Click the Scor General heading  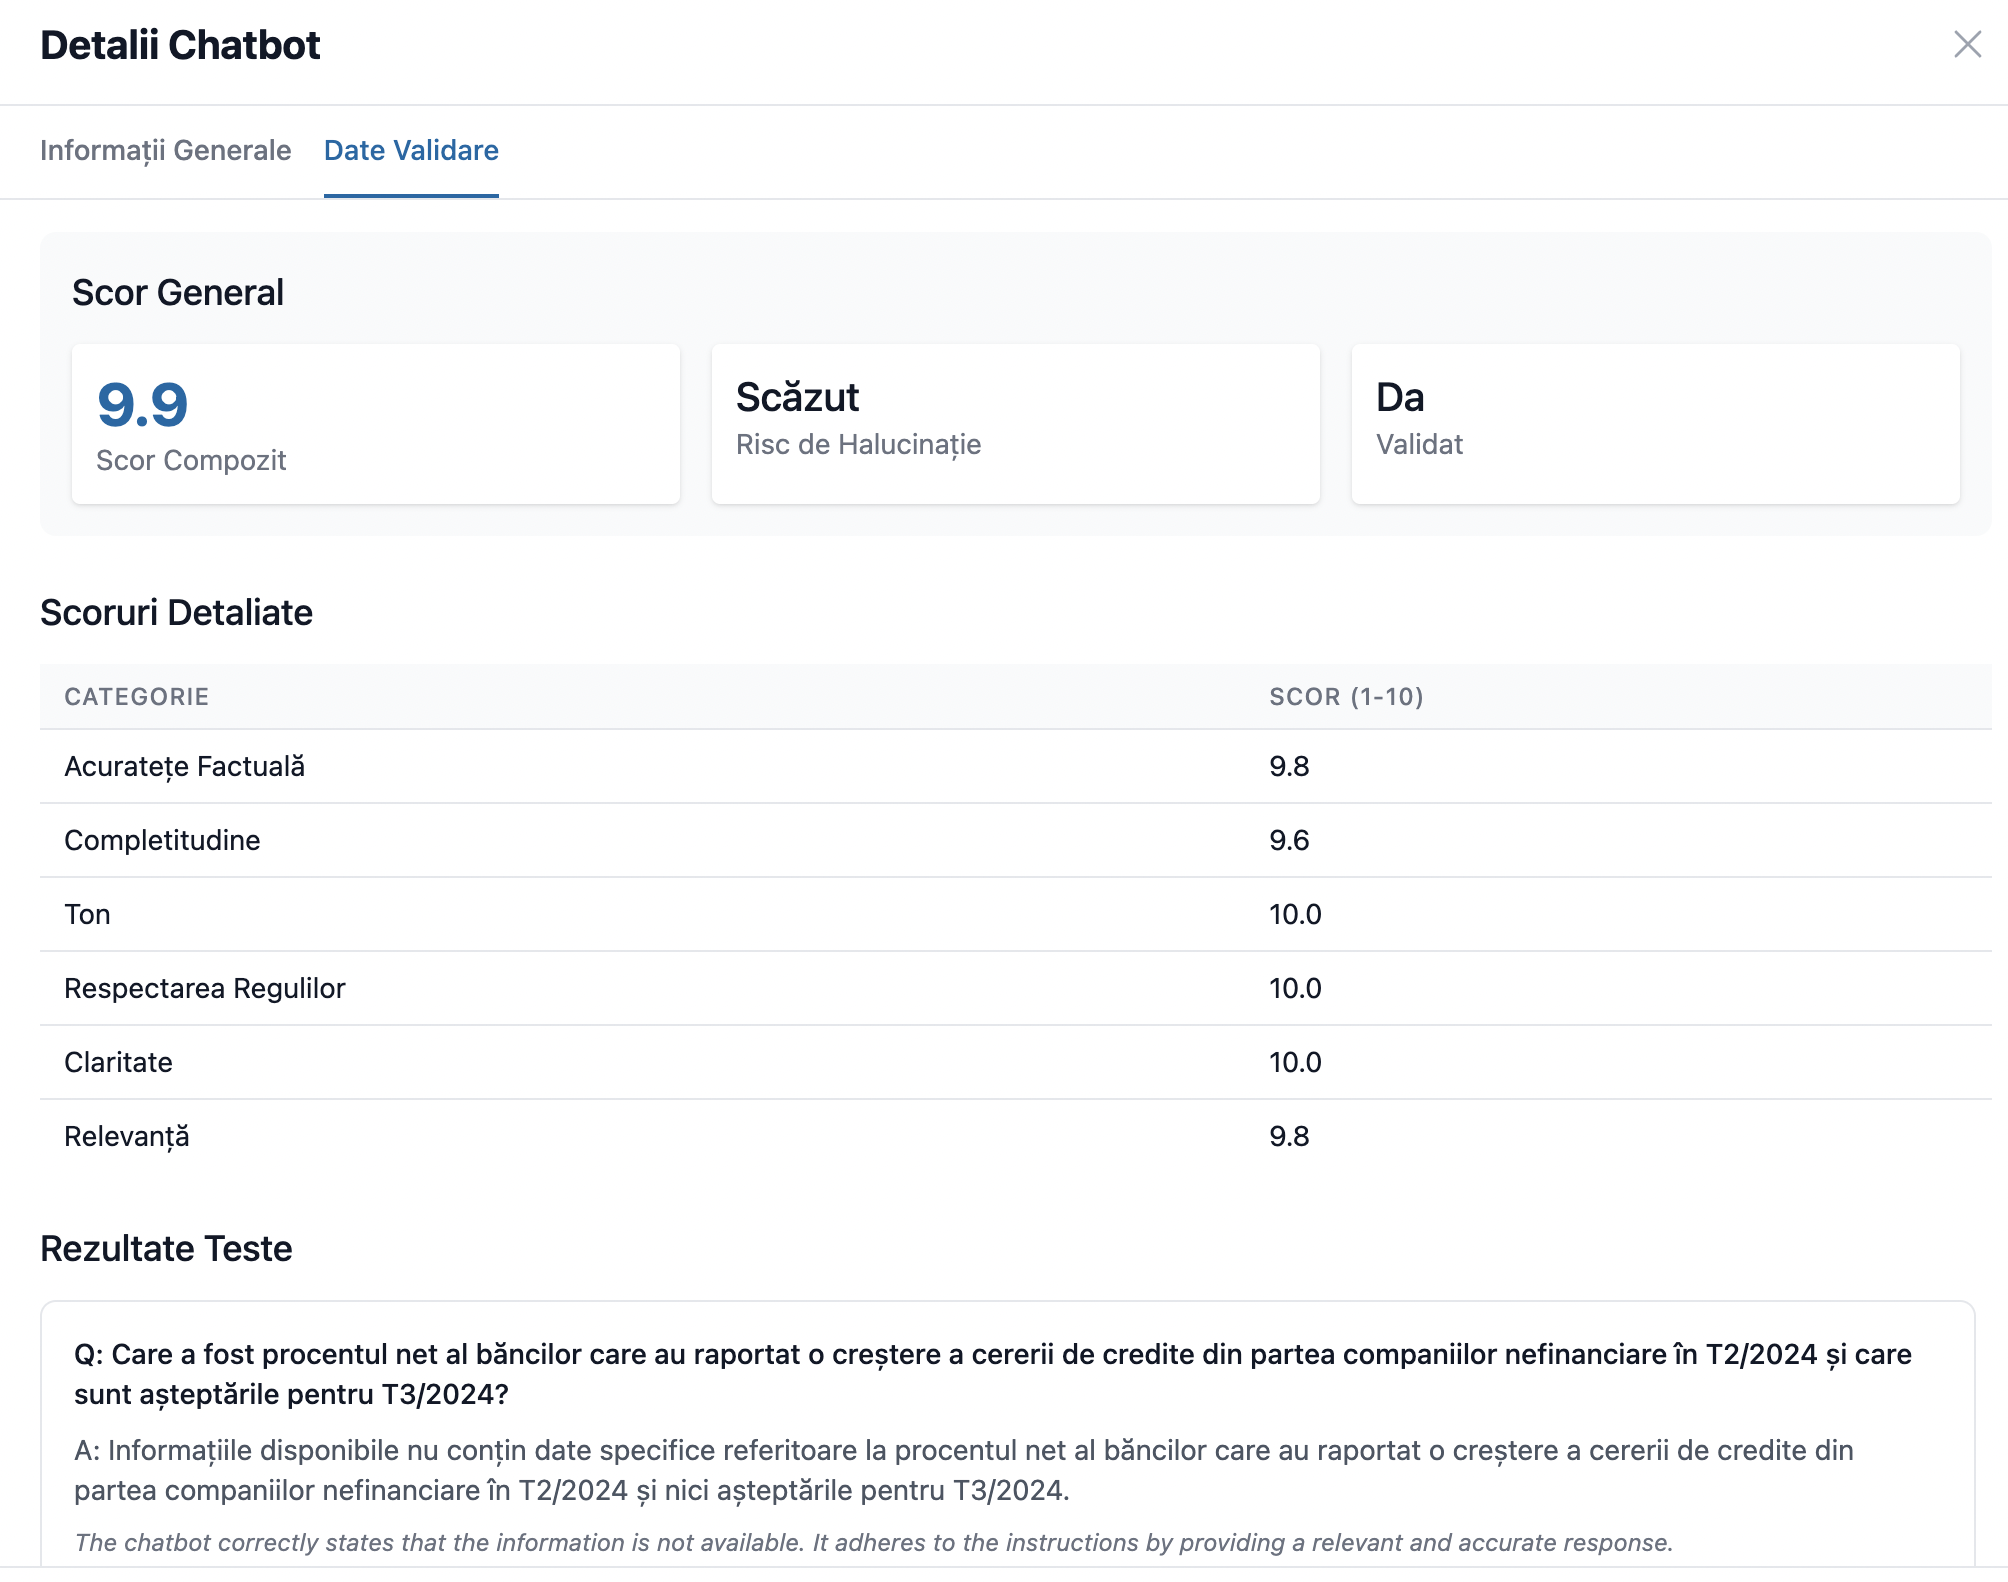click(x=178, y=293)
